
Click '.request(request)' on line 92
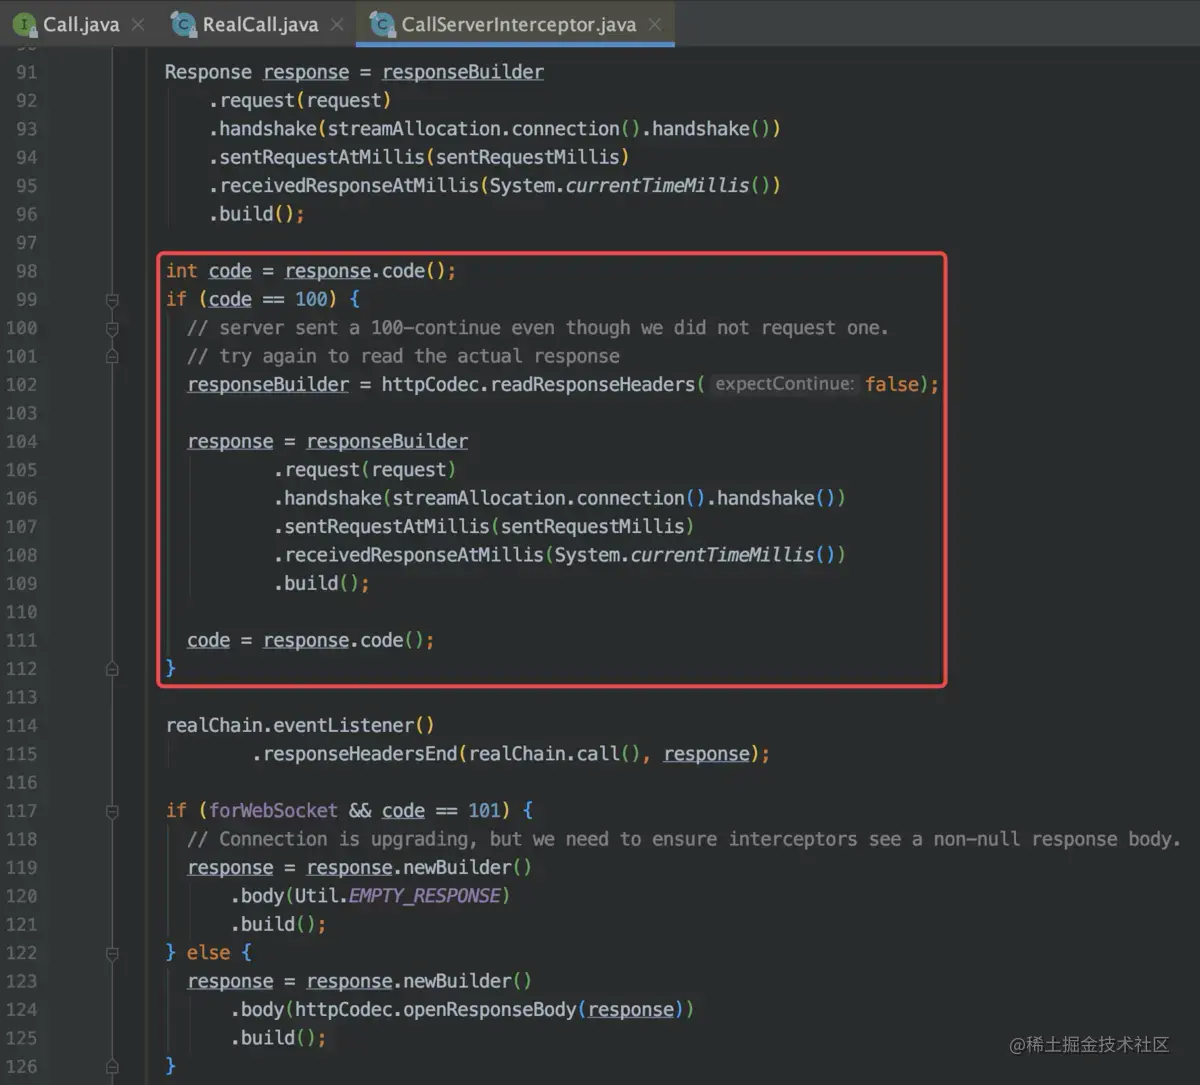coord(300,100)
